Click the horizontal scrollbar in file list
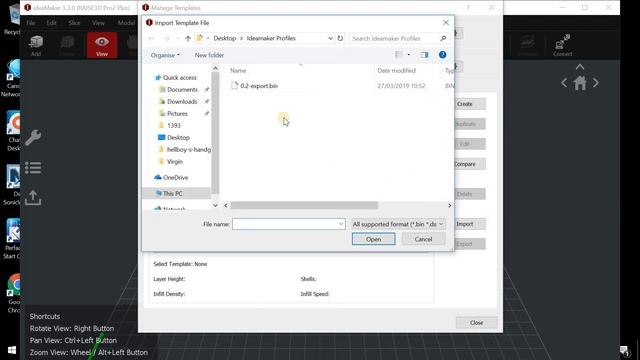The width and height of the screenshot is (640, 360). click(x=304, y=205)
